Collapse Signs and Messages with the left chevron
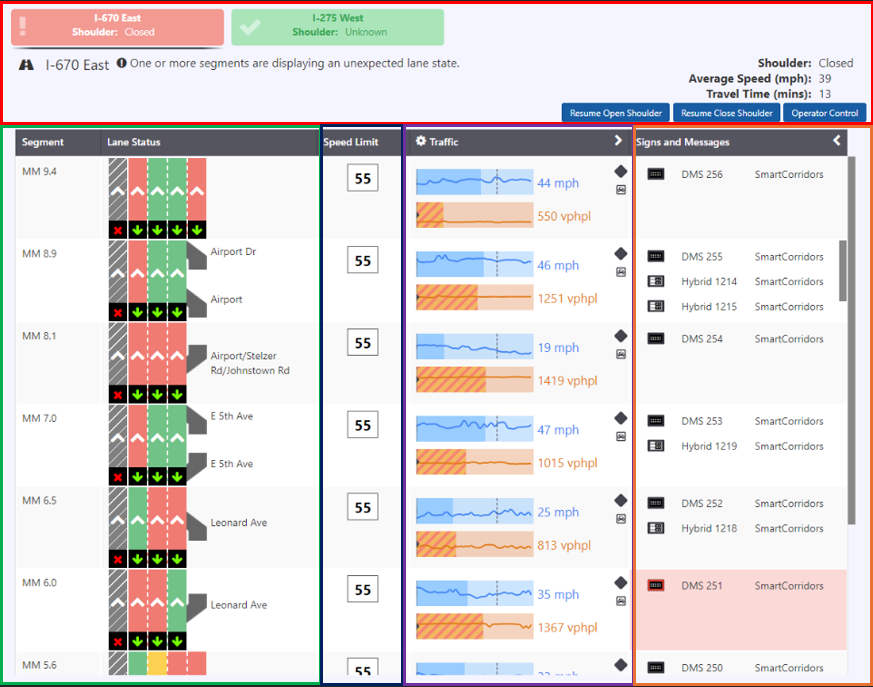Screen dimensions: 873x687 pyautogui.click(x=836, y=140)
